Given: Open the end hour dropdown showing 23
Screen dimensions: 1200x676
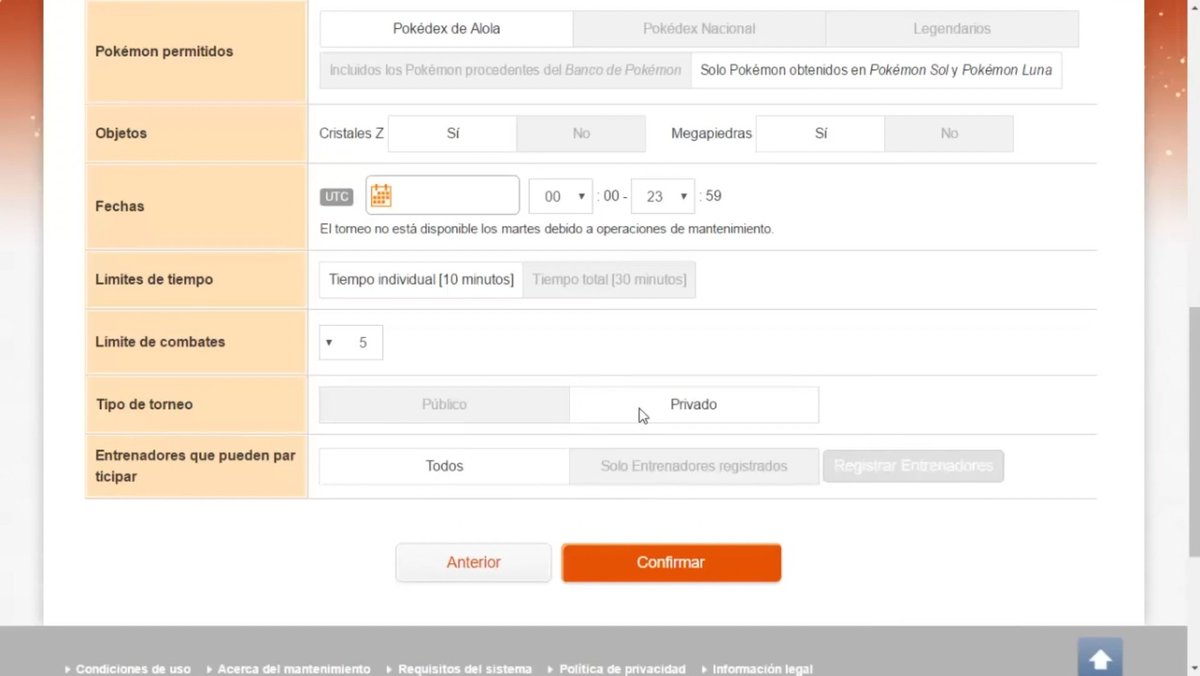Looking at the screenshot, I should pyautogui.click(x=663, y=196).
